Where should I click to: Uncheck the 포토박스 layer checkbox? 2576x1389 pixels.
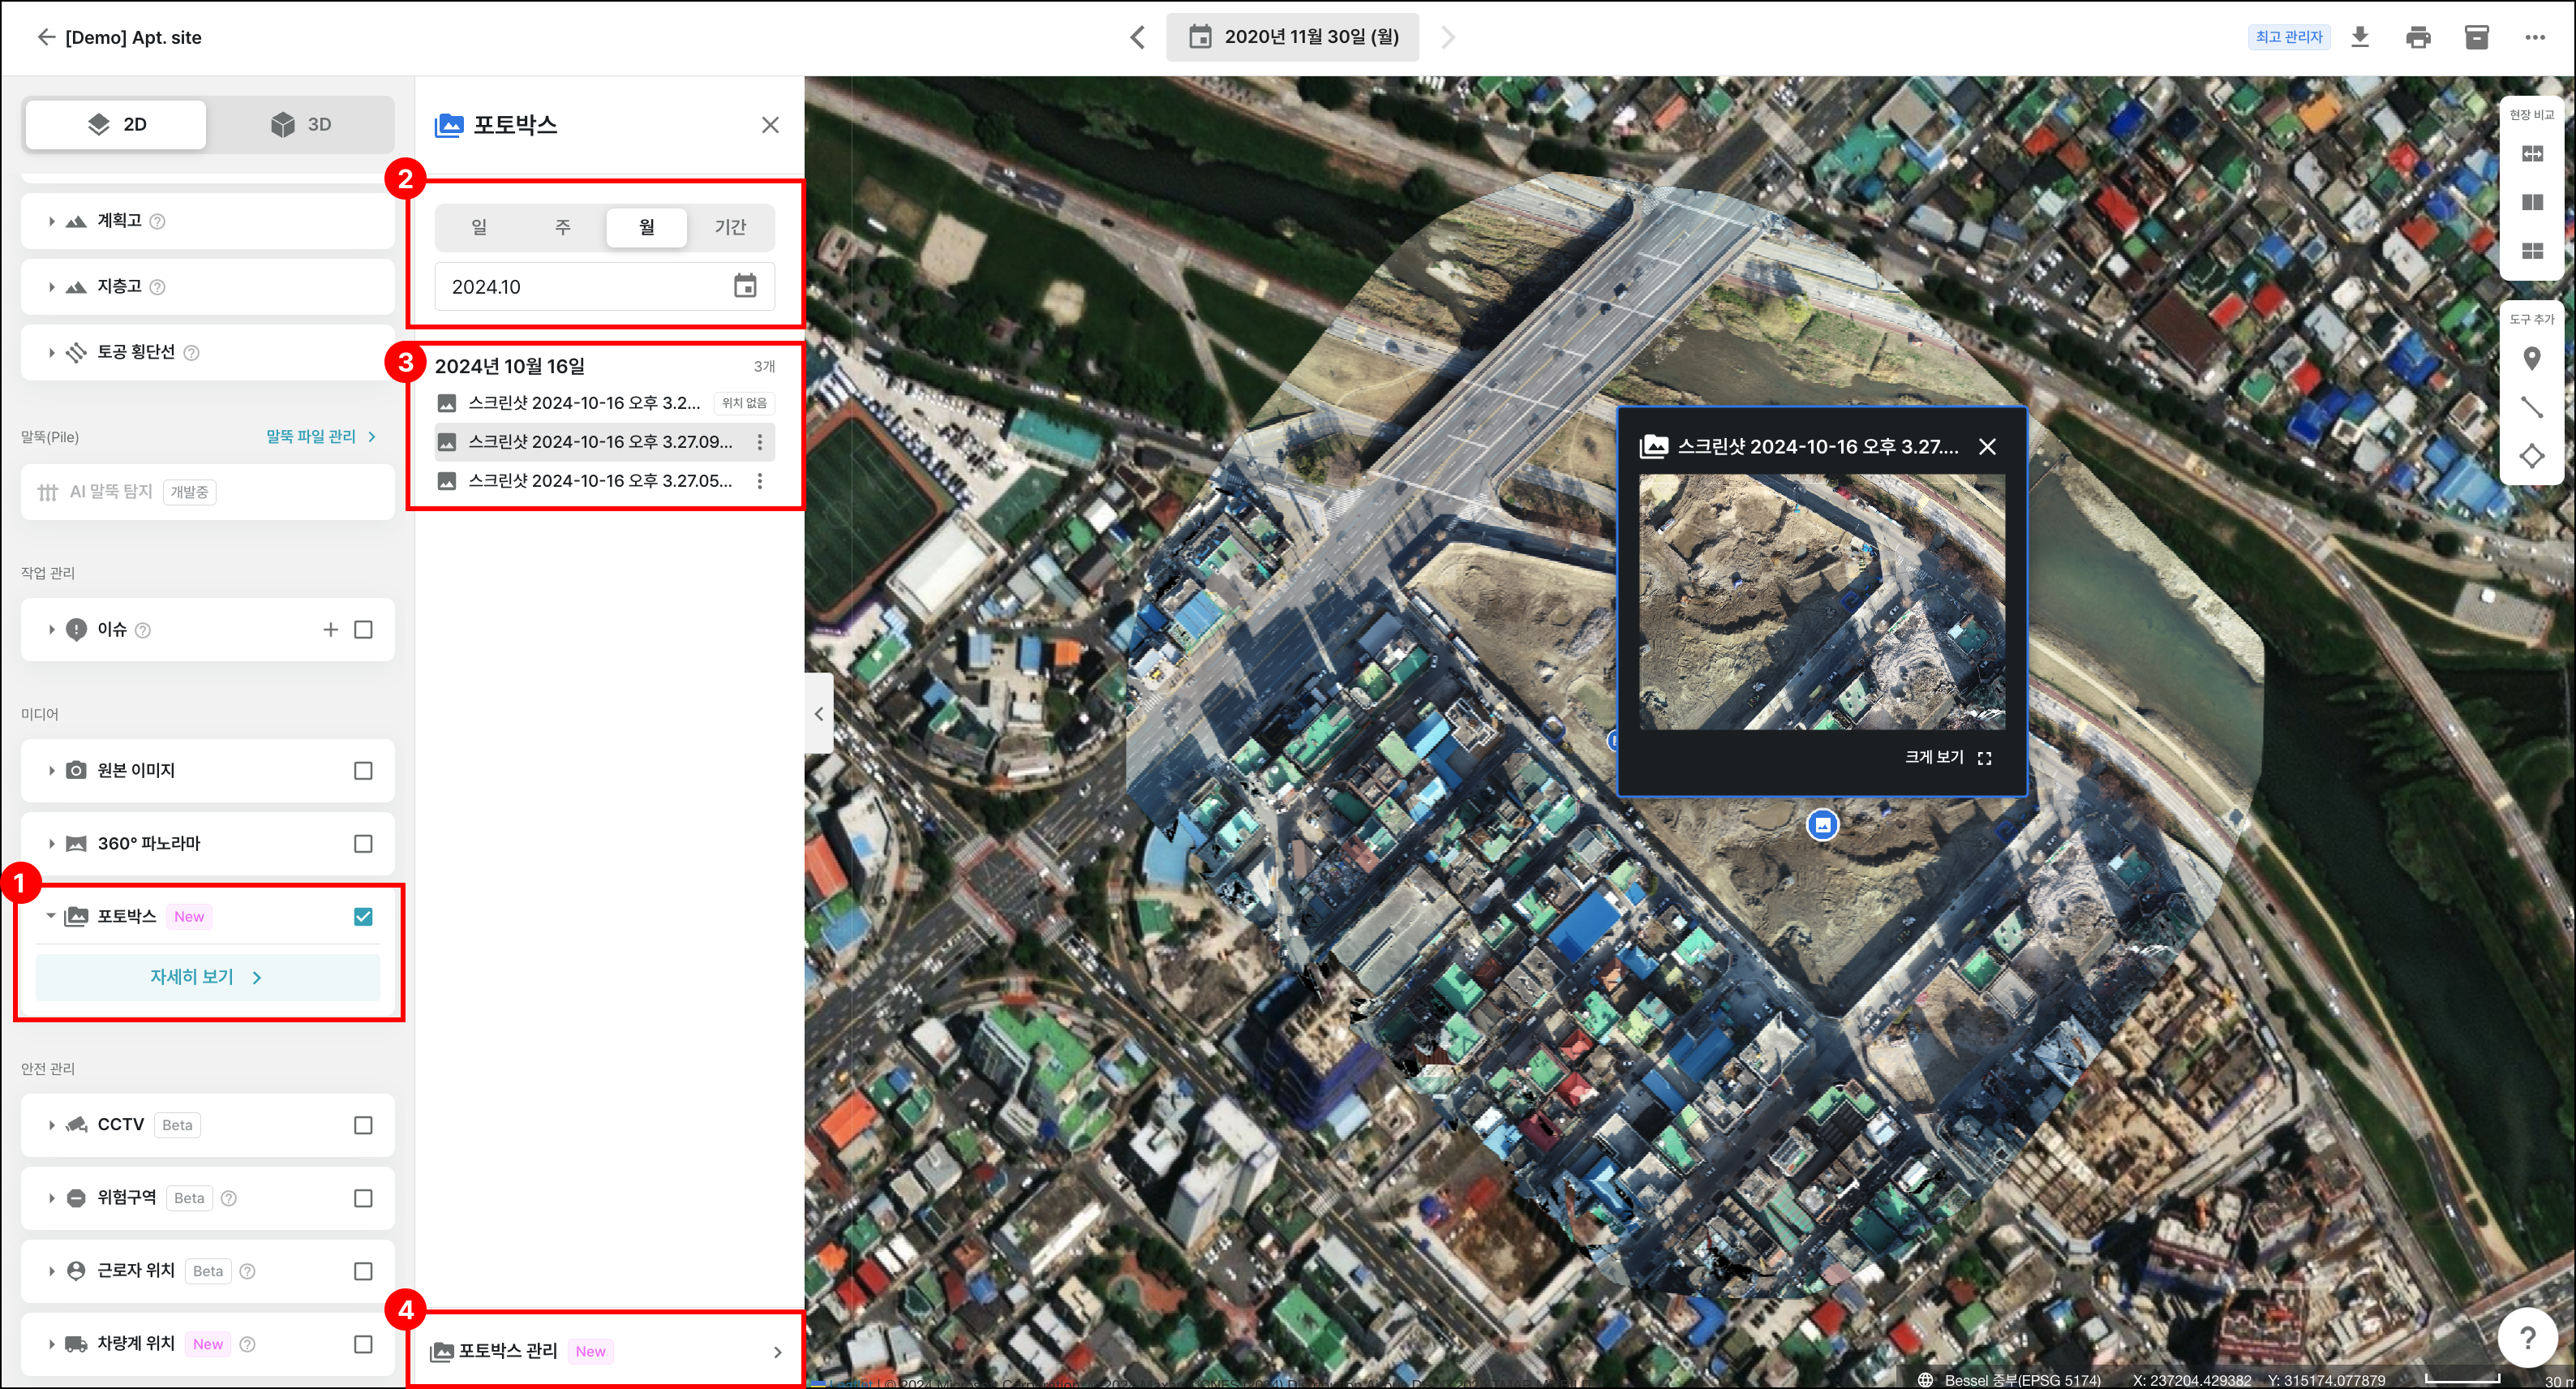[x=363, y=917]
